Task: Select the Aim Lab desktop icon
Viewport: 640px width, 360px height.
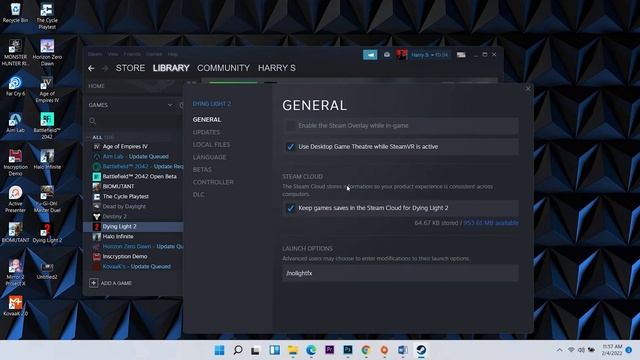Action: tap(15, 123)
